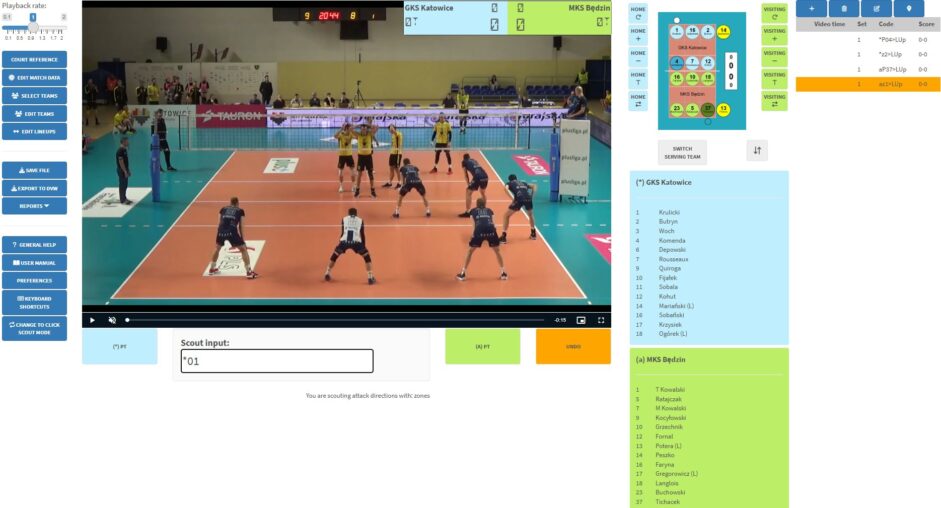Switch the serving team
The image size is (941, 508).
682,152
